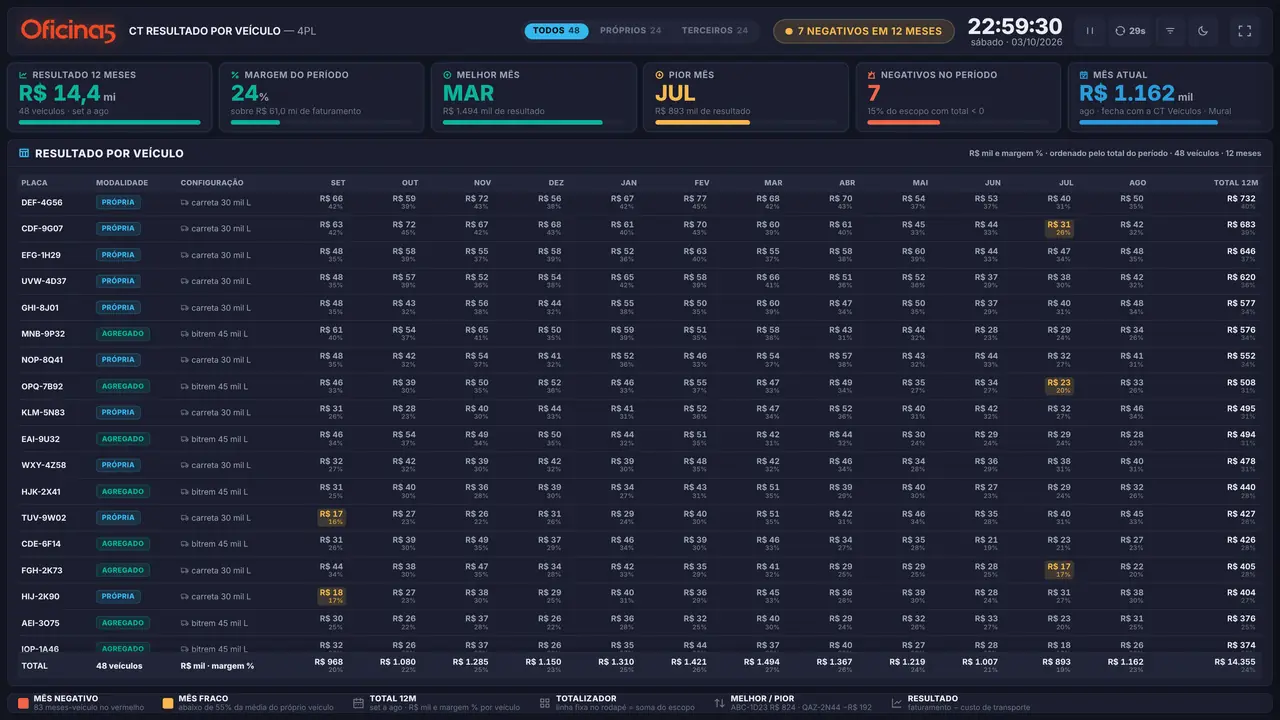The height and width of the screenshot is (720, 1280).
Task: Sort by the TOTAL 12M column header
Action: pyautogui.click(x=1235, y=183)
